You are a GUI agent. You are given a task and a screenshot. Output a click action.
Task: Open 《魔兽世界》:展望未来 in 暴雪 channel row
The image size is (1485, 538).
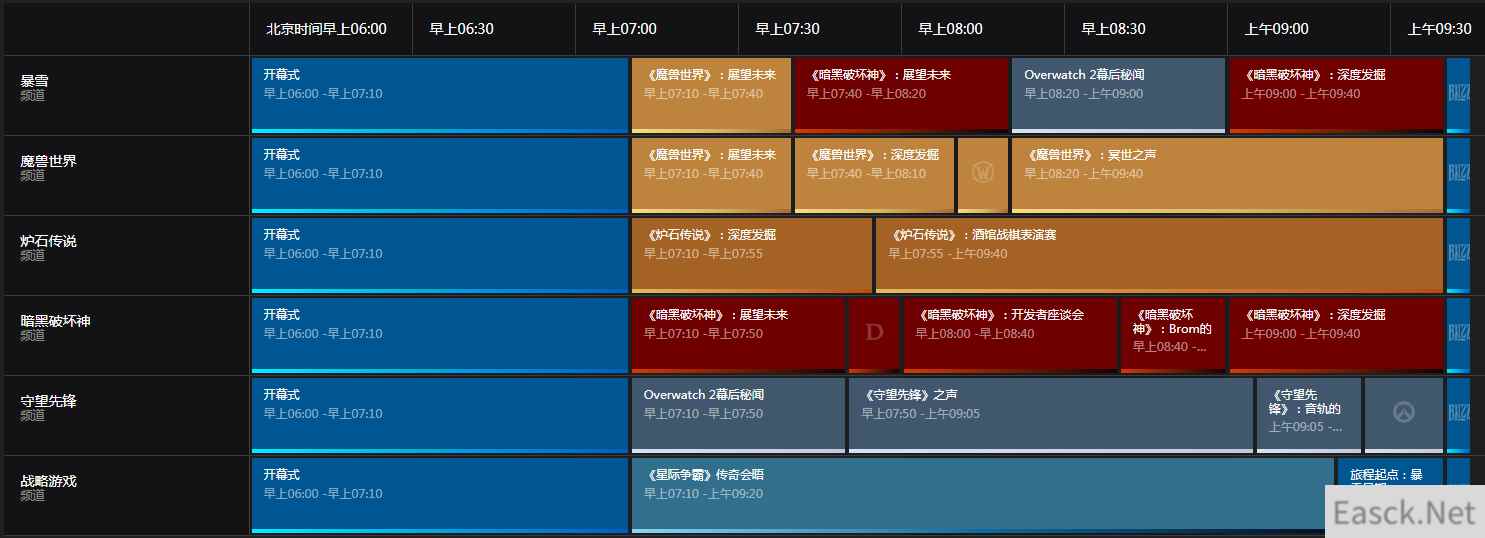pos(711,95)
